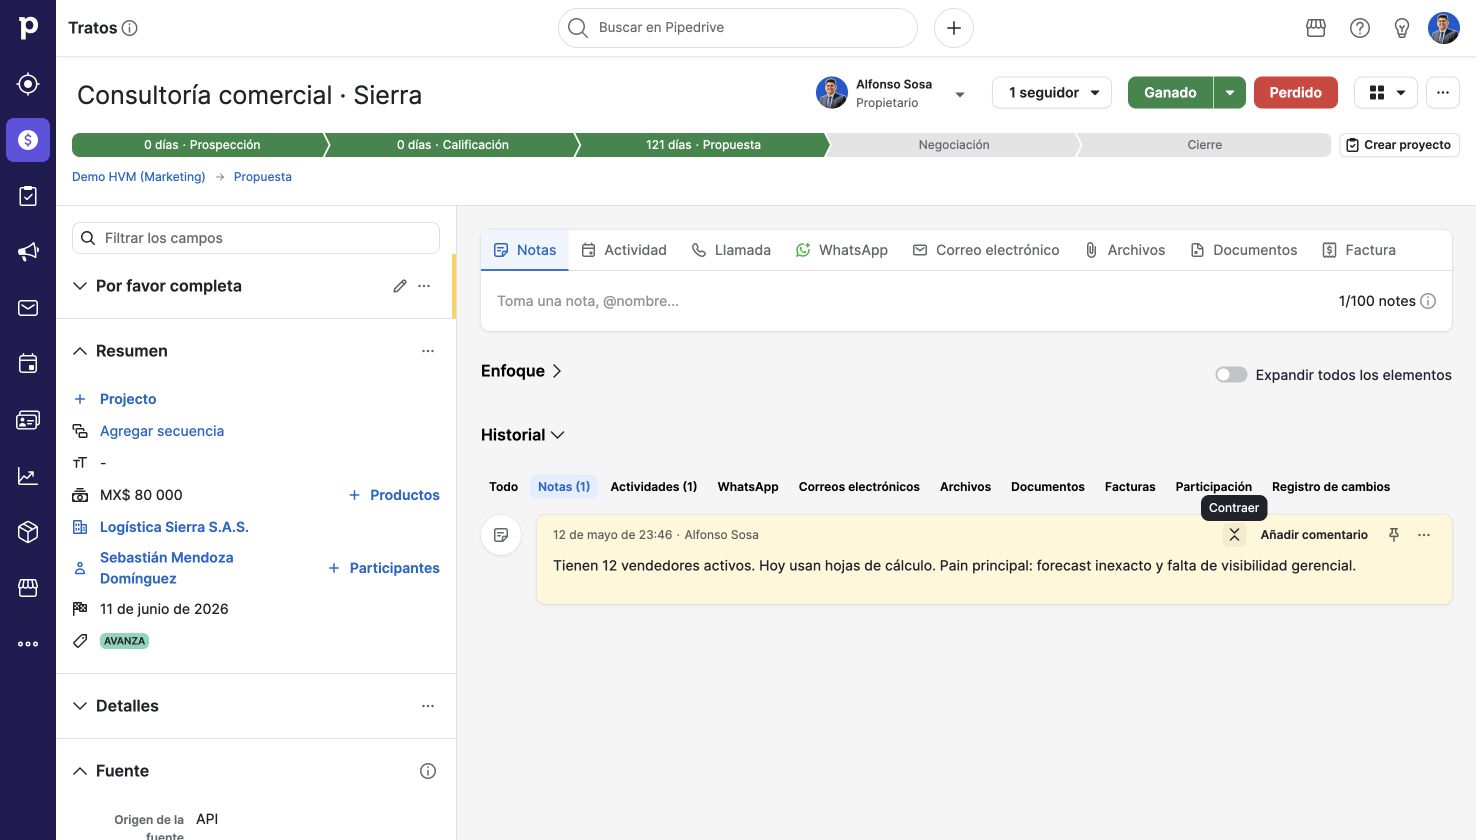1476x840 pixels.
Task: Mark deal as Perdido
Action: click(1296, 93)
